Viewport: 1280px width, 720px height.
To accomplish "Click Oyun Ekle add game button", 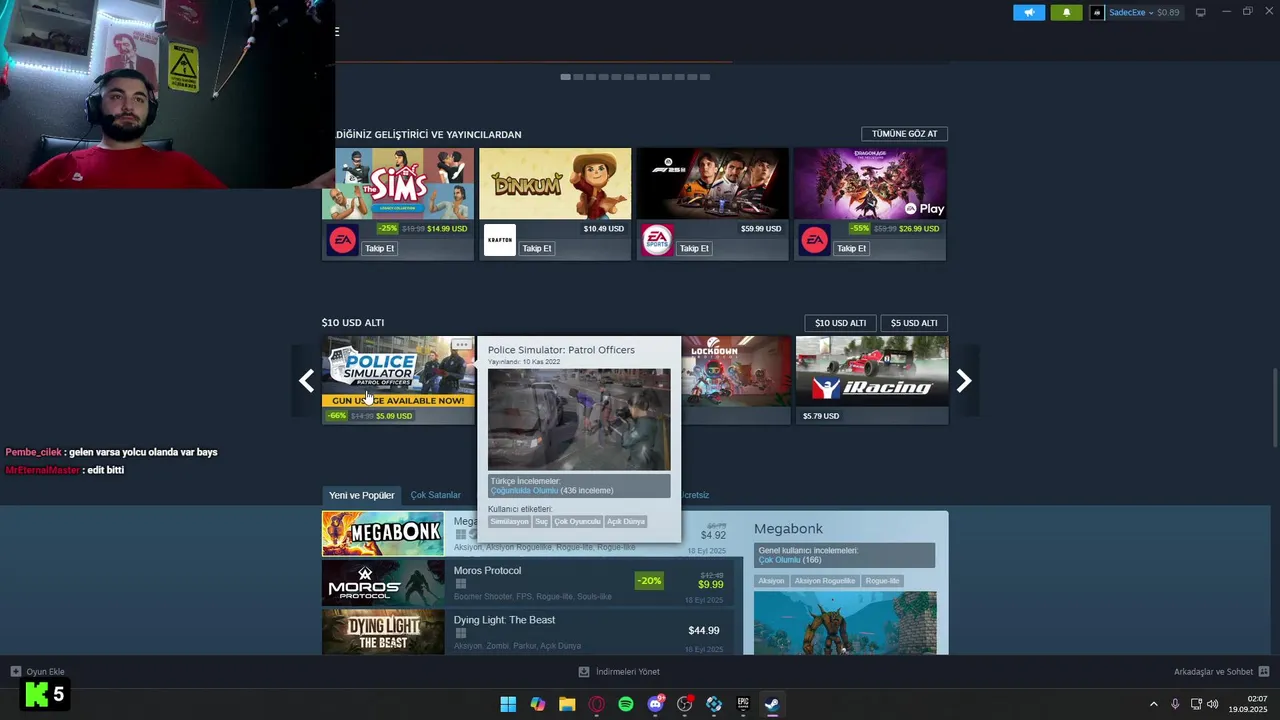I will (38, 672).
